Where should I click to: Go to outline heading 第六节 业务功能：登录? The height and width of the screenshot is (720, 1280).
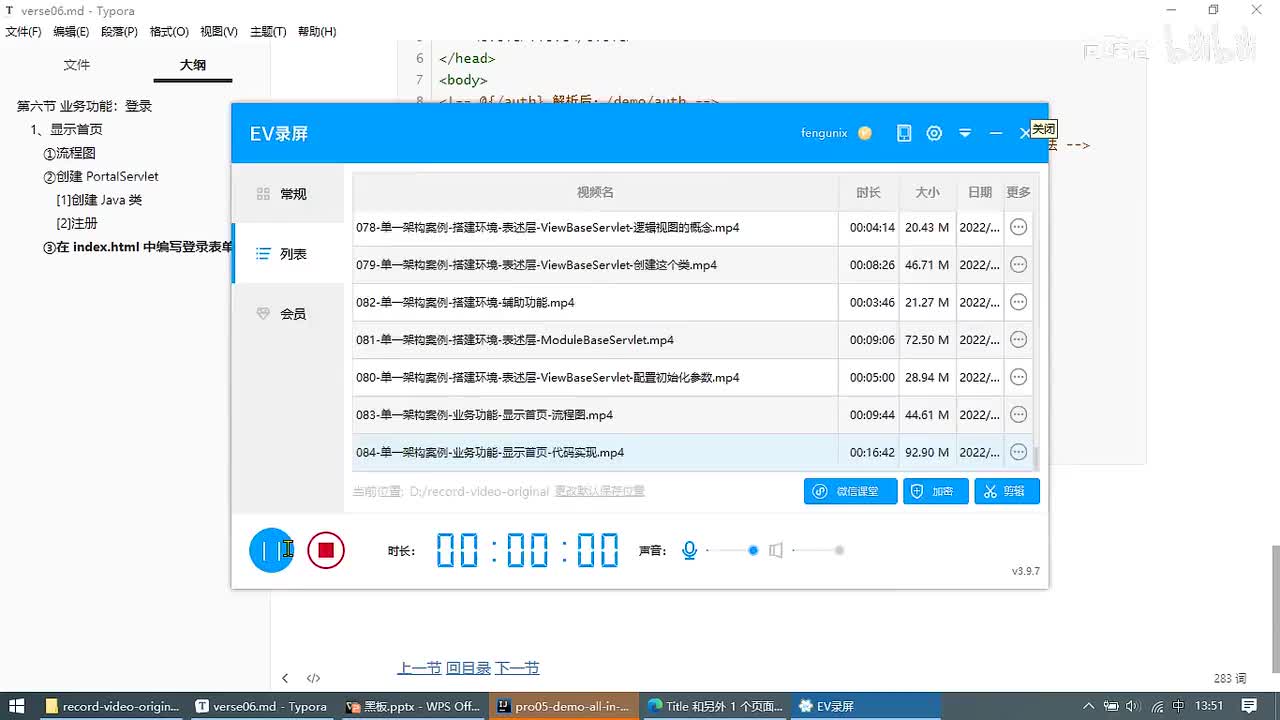coord(84,106)
